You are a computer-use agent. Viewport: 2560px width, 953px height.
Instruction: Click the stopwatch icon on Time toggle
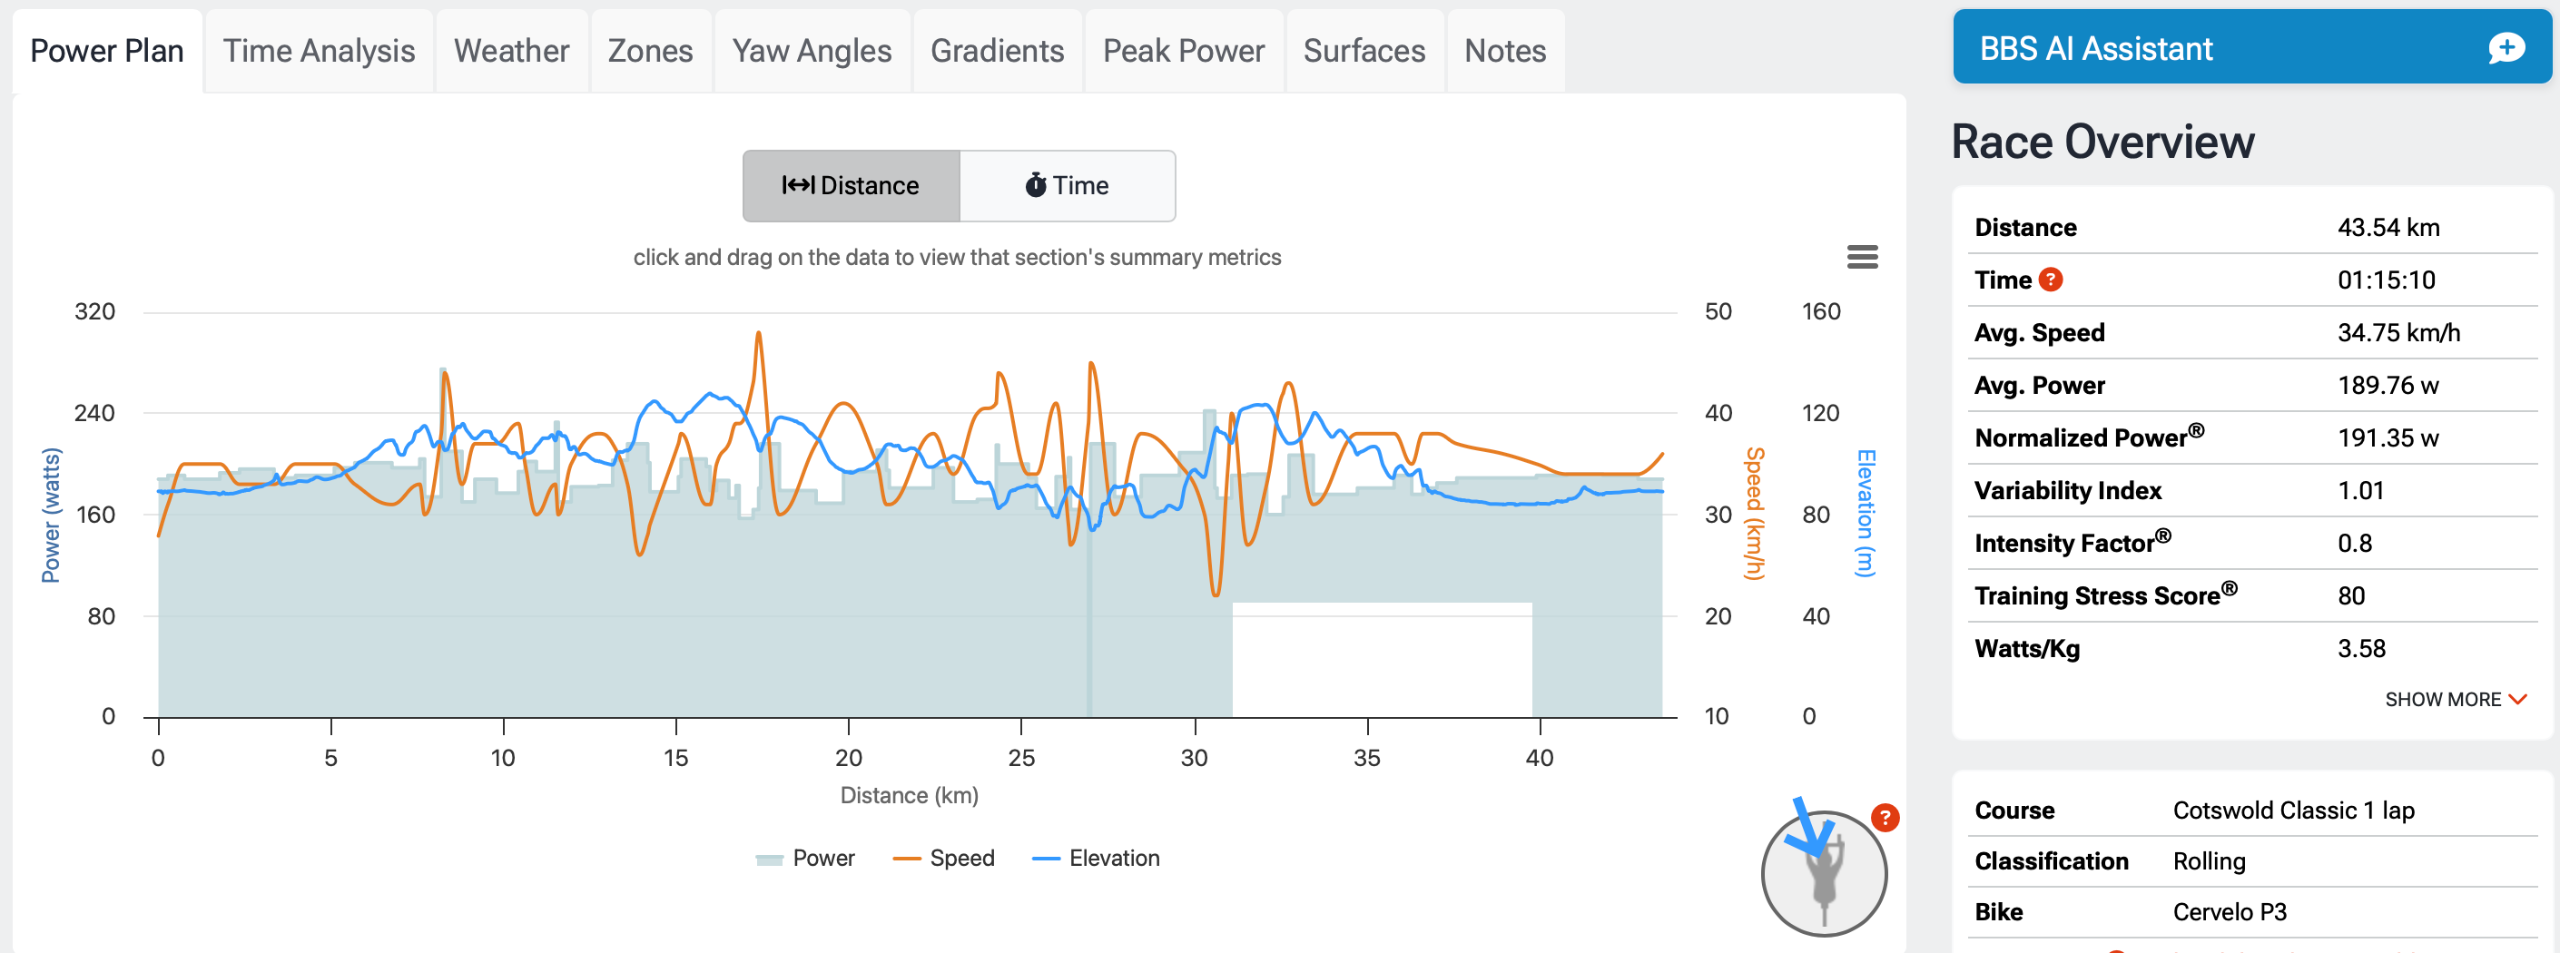pos(1035,185)
